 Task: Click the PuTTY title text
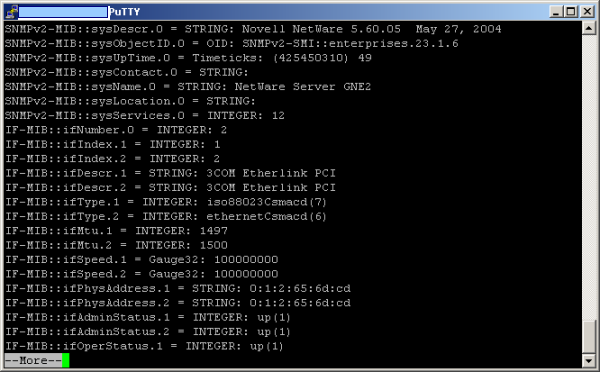click(124, 12)
